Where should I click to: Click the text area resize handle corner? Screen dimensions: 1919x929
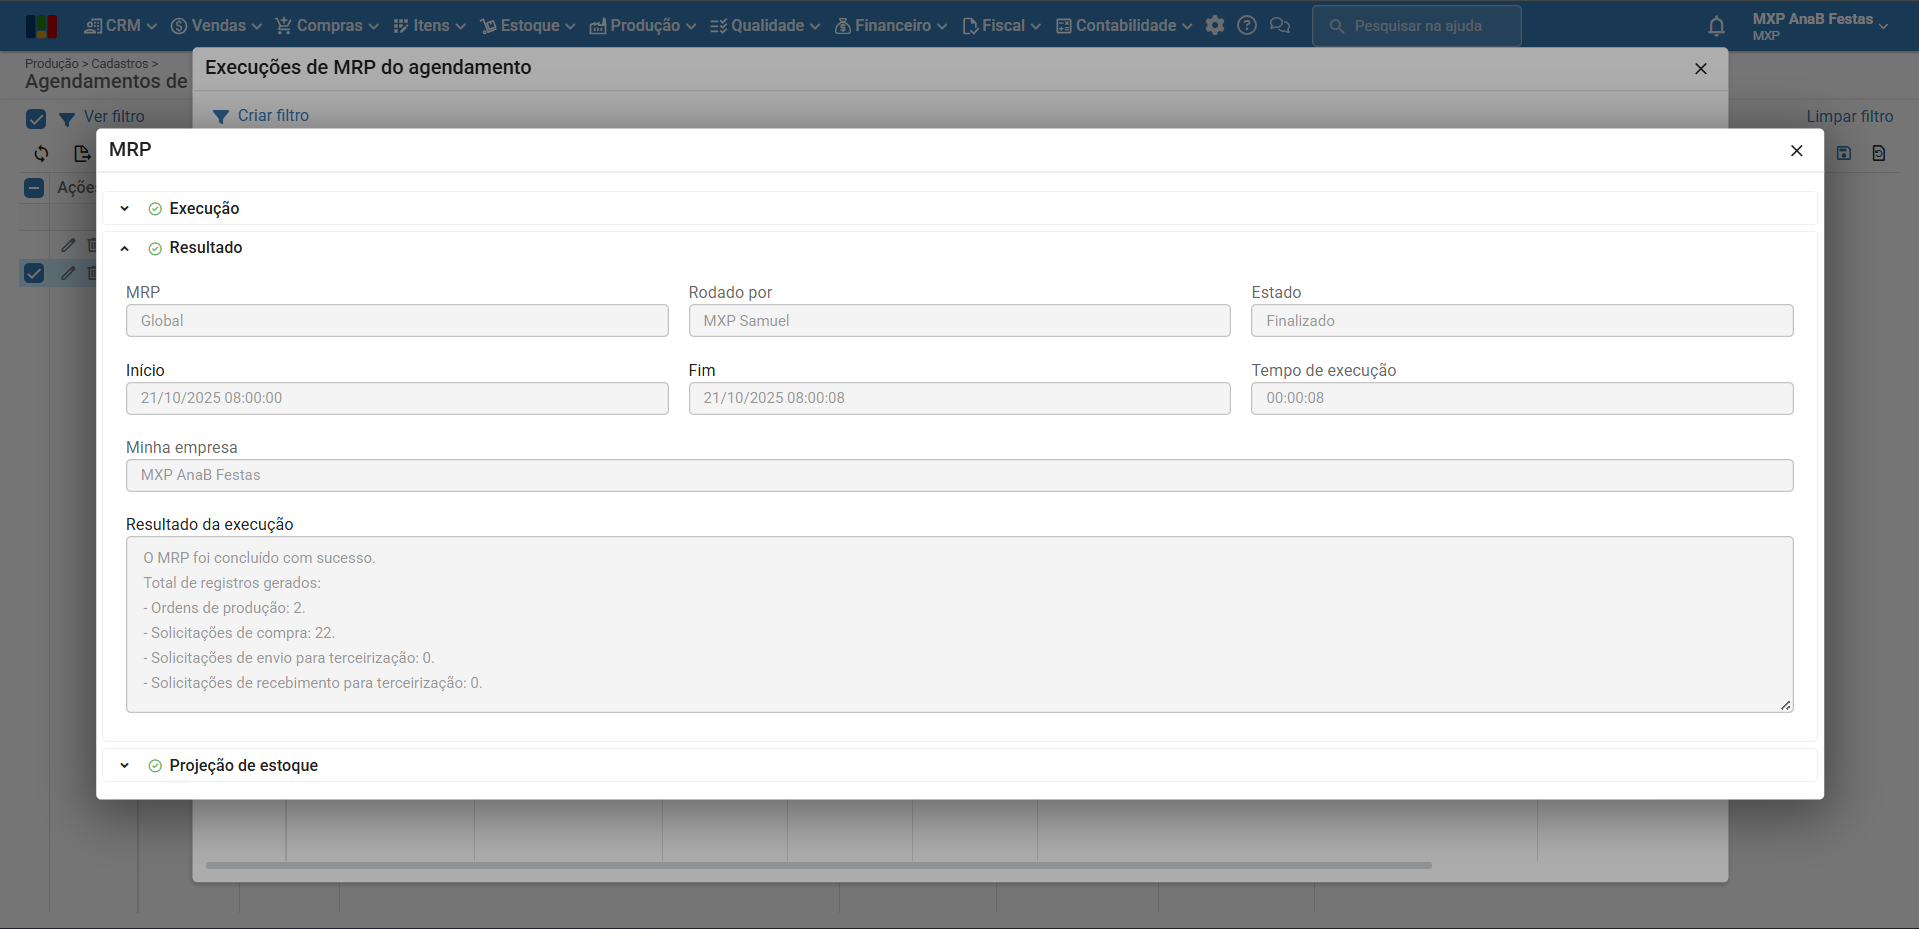pyautogui.click(x=1785, y=705)
